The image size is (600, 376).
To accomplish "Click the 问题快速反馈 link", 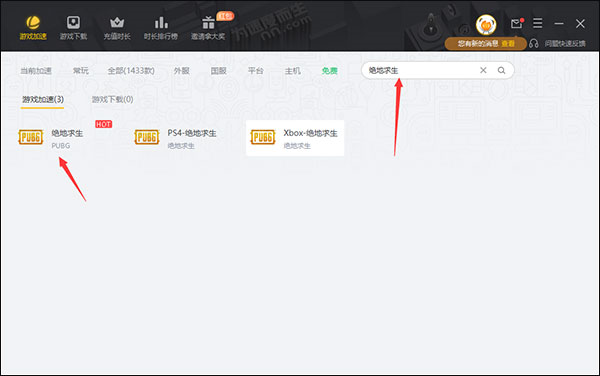I will click(x=565, y=44).
